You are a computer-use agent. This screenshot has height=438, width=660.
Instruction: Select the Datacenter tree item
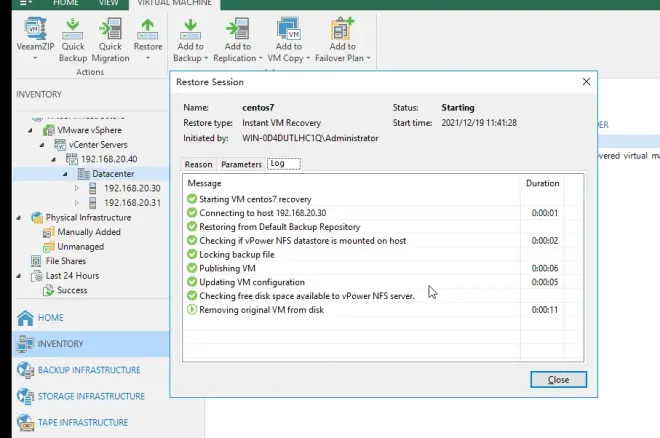coord(113,174)
